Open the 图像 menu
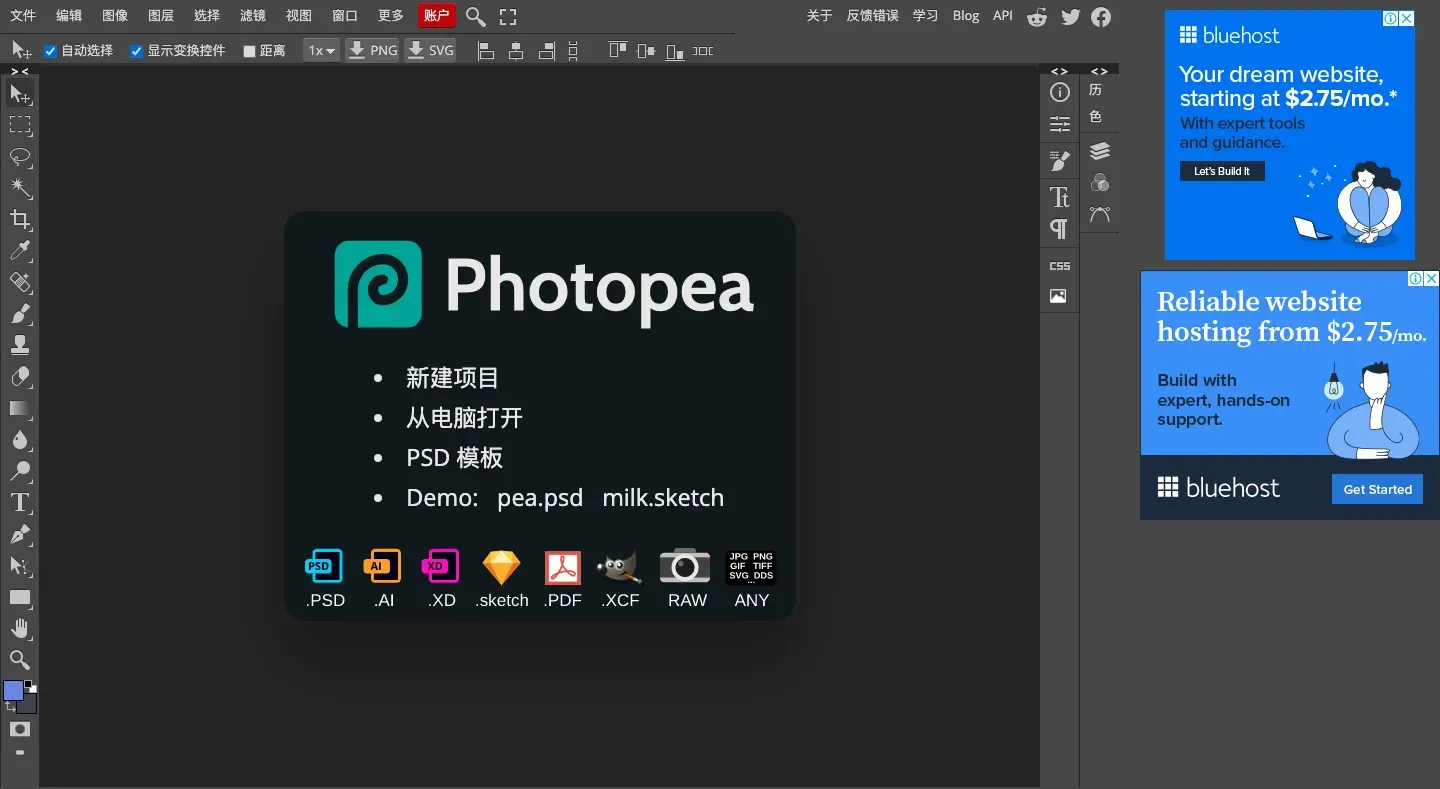 pos(115,16)
